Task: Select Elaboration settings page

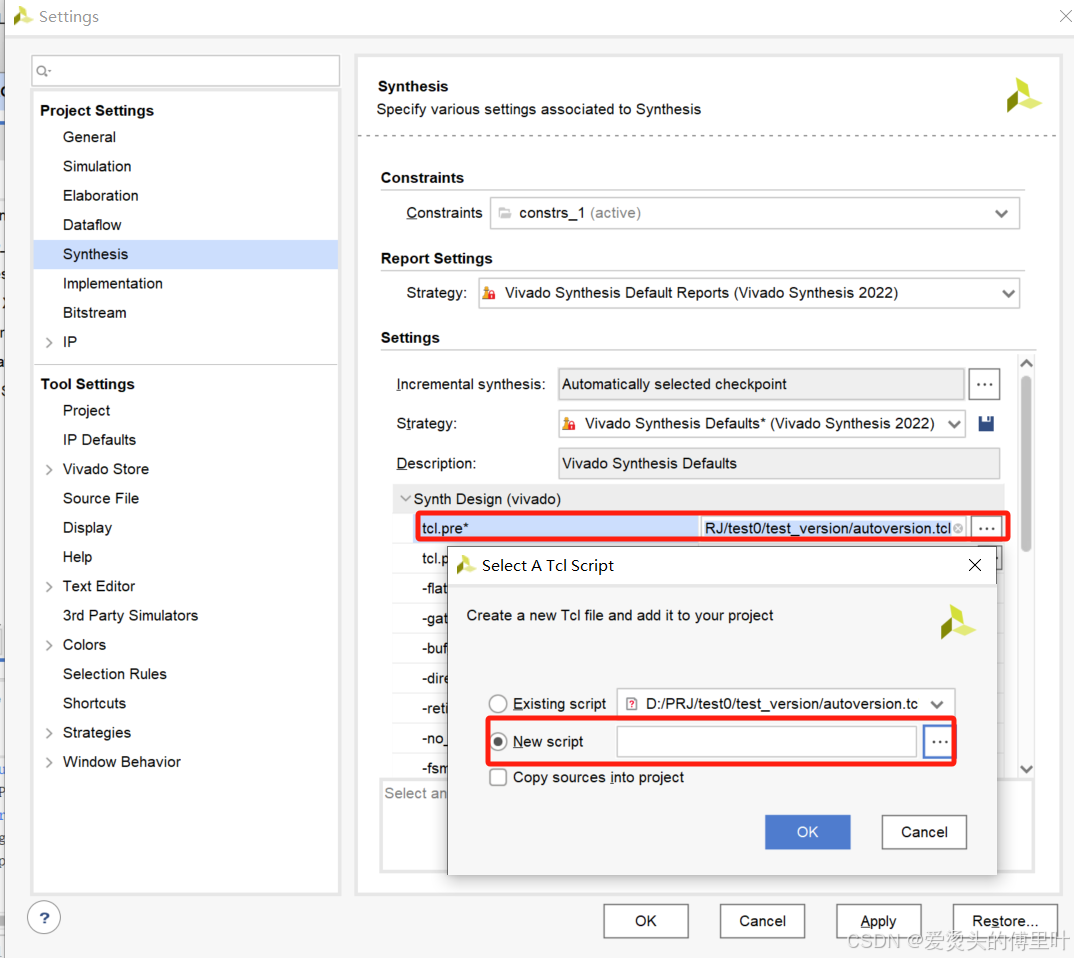Action: point(100,196)
